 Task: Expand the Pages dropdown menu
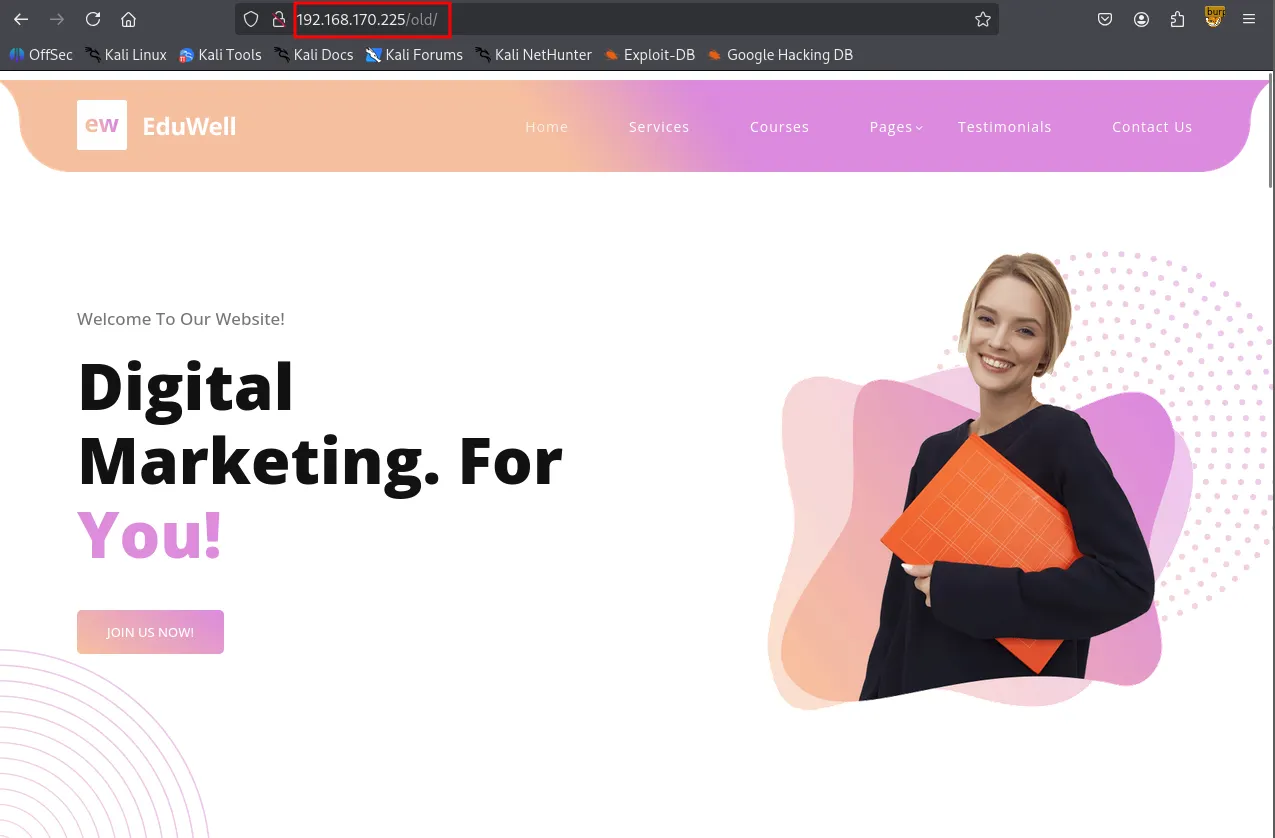[895, 127]
